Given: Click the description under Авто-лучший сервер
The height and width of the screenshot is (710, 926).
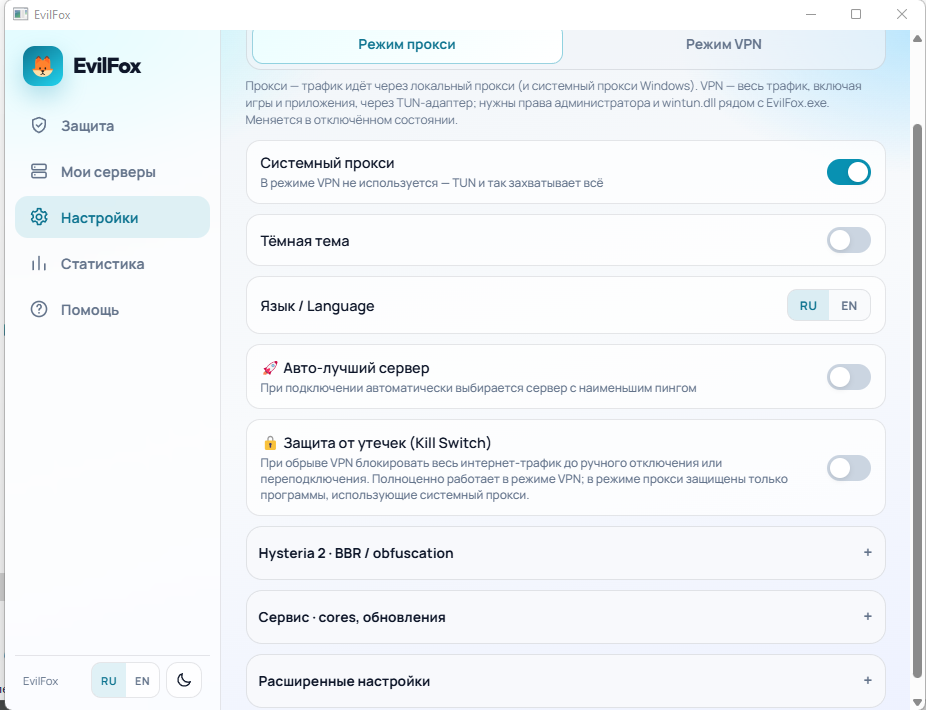Looking at the screenshot, I should (478, 388).
